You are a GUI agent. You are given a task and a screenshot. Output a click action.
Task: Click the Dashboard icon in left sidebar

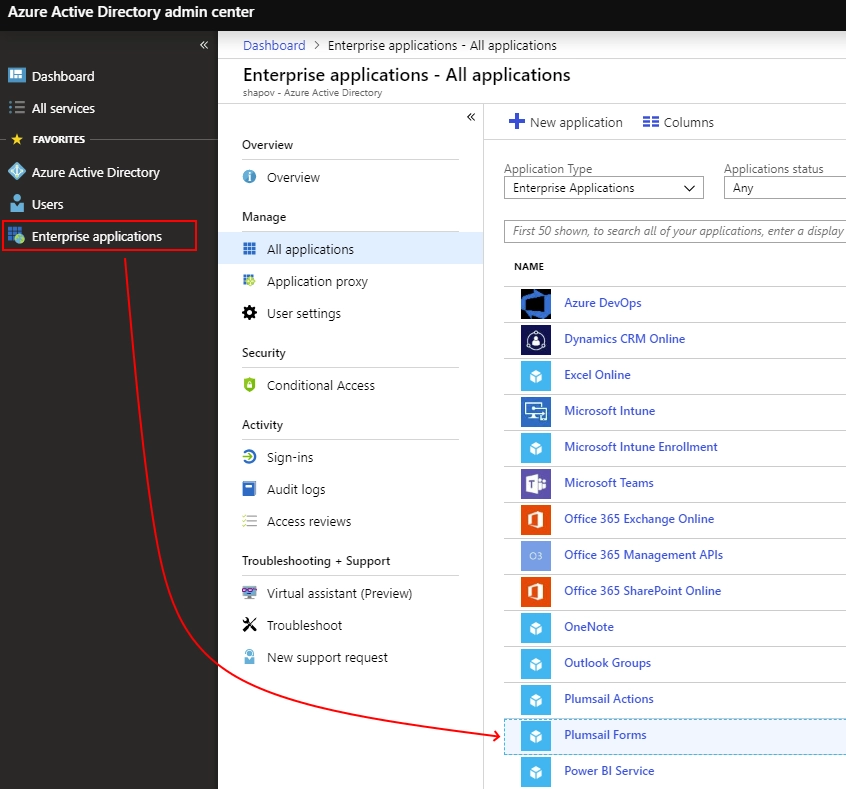click(17, 76)
